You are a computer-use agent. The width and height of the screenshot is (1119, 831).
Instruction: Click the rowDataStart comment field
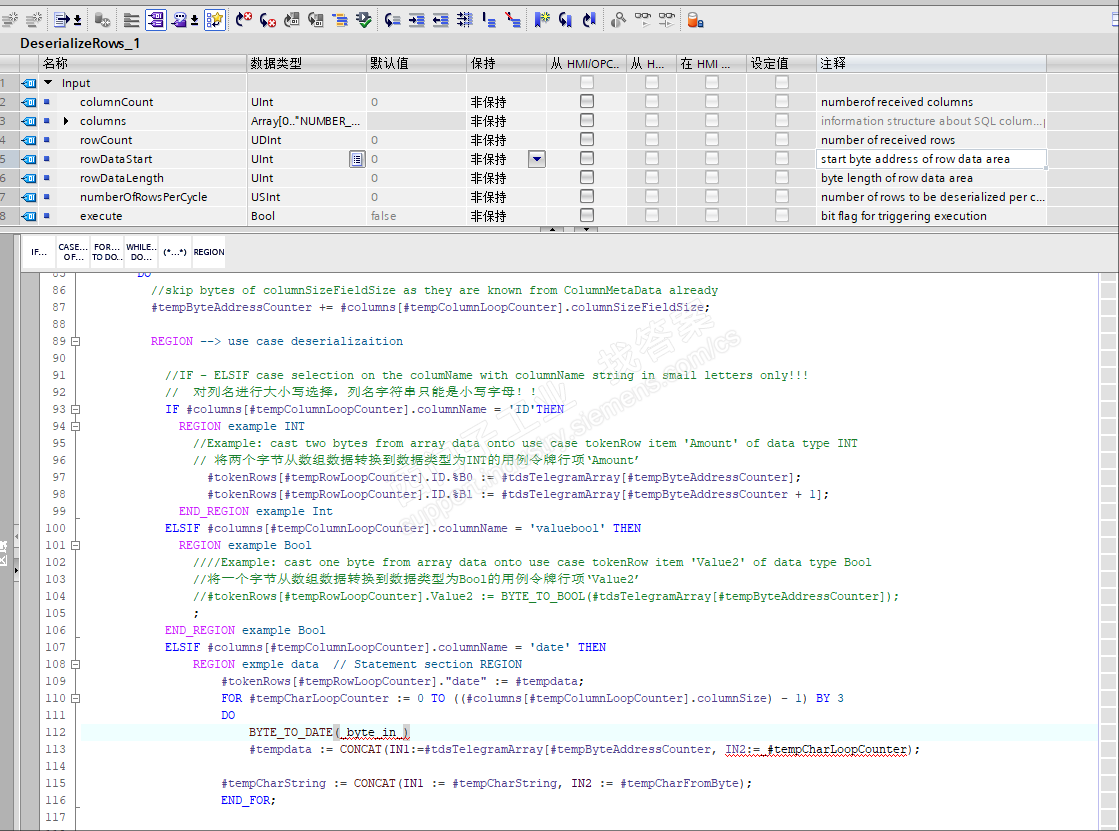pyautogui.click(x=930, y=159)
